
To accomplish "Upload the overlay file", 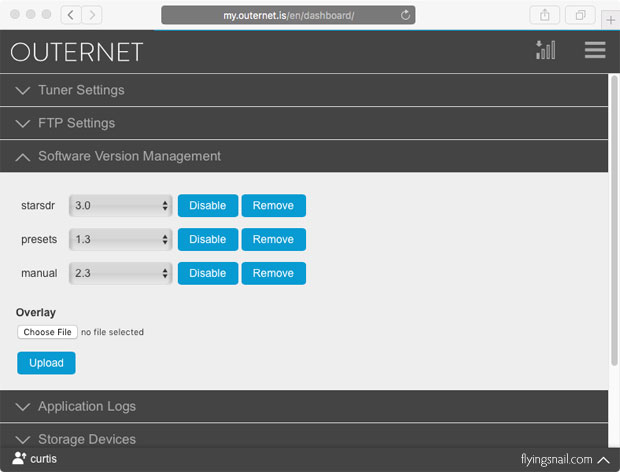I will (x=46, y=363).
